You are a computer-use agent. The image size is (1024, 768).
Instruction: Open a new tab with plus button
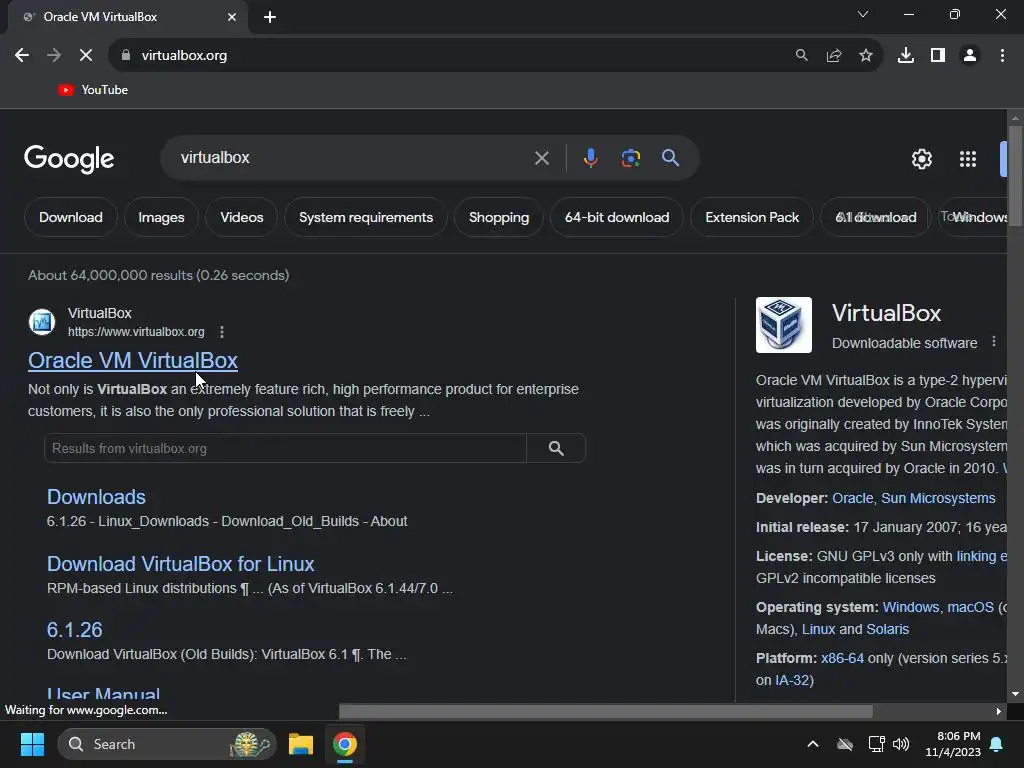pyautogui.click(x=270, y=17)
